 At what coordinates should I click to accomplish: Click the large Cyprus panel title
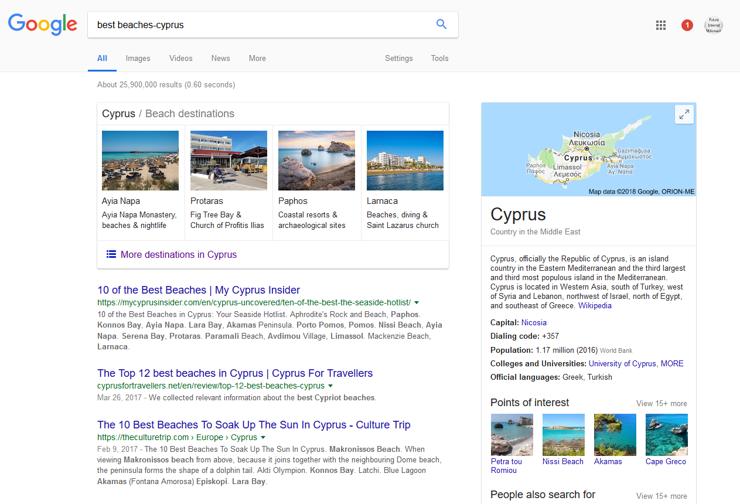pos(518,214)
